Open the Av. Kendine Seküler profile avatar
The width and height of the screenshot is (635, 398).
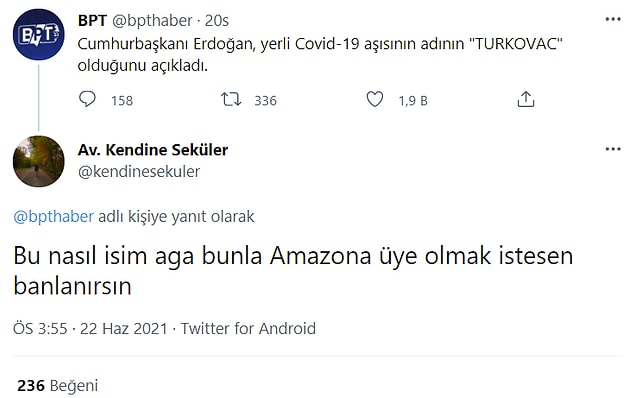click(38, 161)
